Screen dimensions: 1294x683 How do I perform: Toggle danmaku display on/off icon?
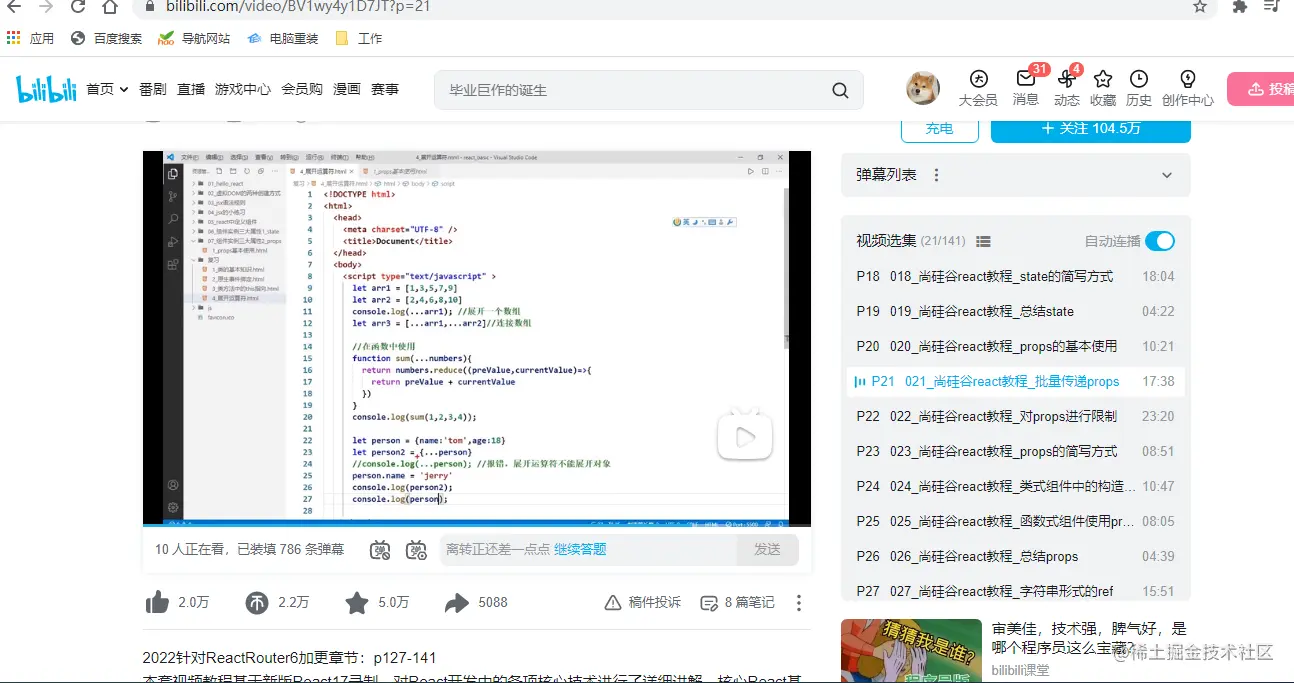(380, 549)
